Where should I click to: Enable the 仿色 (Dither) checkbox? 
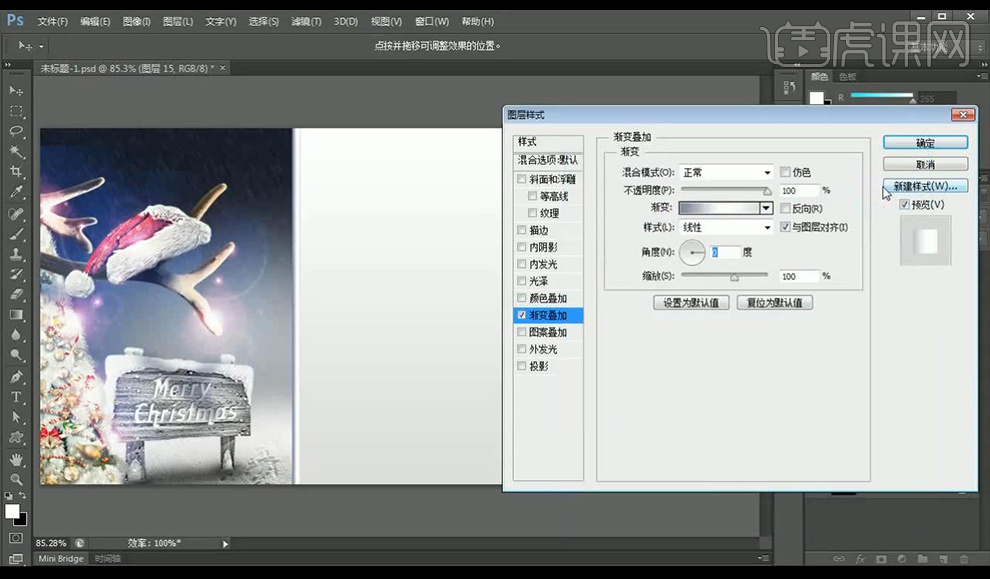click(785, 172)
